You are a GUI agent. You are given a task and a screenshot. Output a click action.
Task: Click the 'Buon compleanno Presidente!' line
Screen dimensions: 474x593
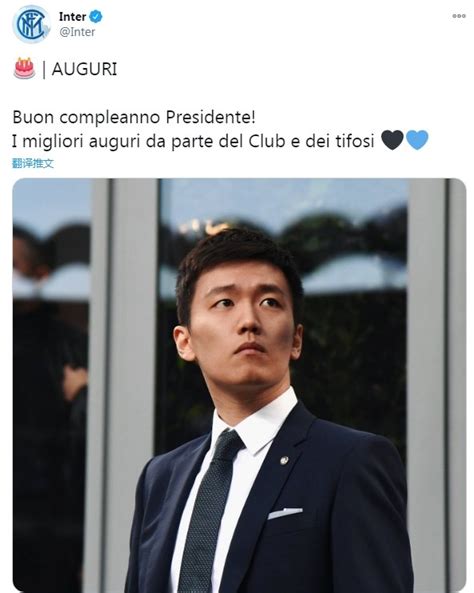(134, 117)
